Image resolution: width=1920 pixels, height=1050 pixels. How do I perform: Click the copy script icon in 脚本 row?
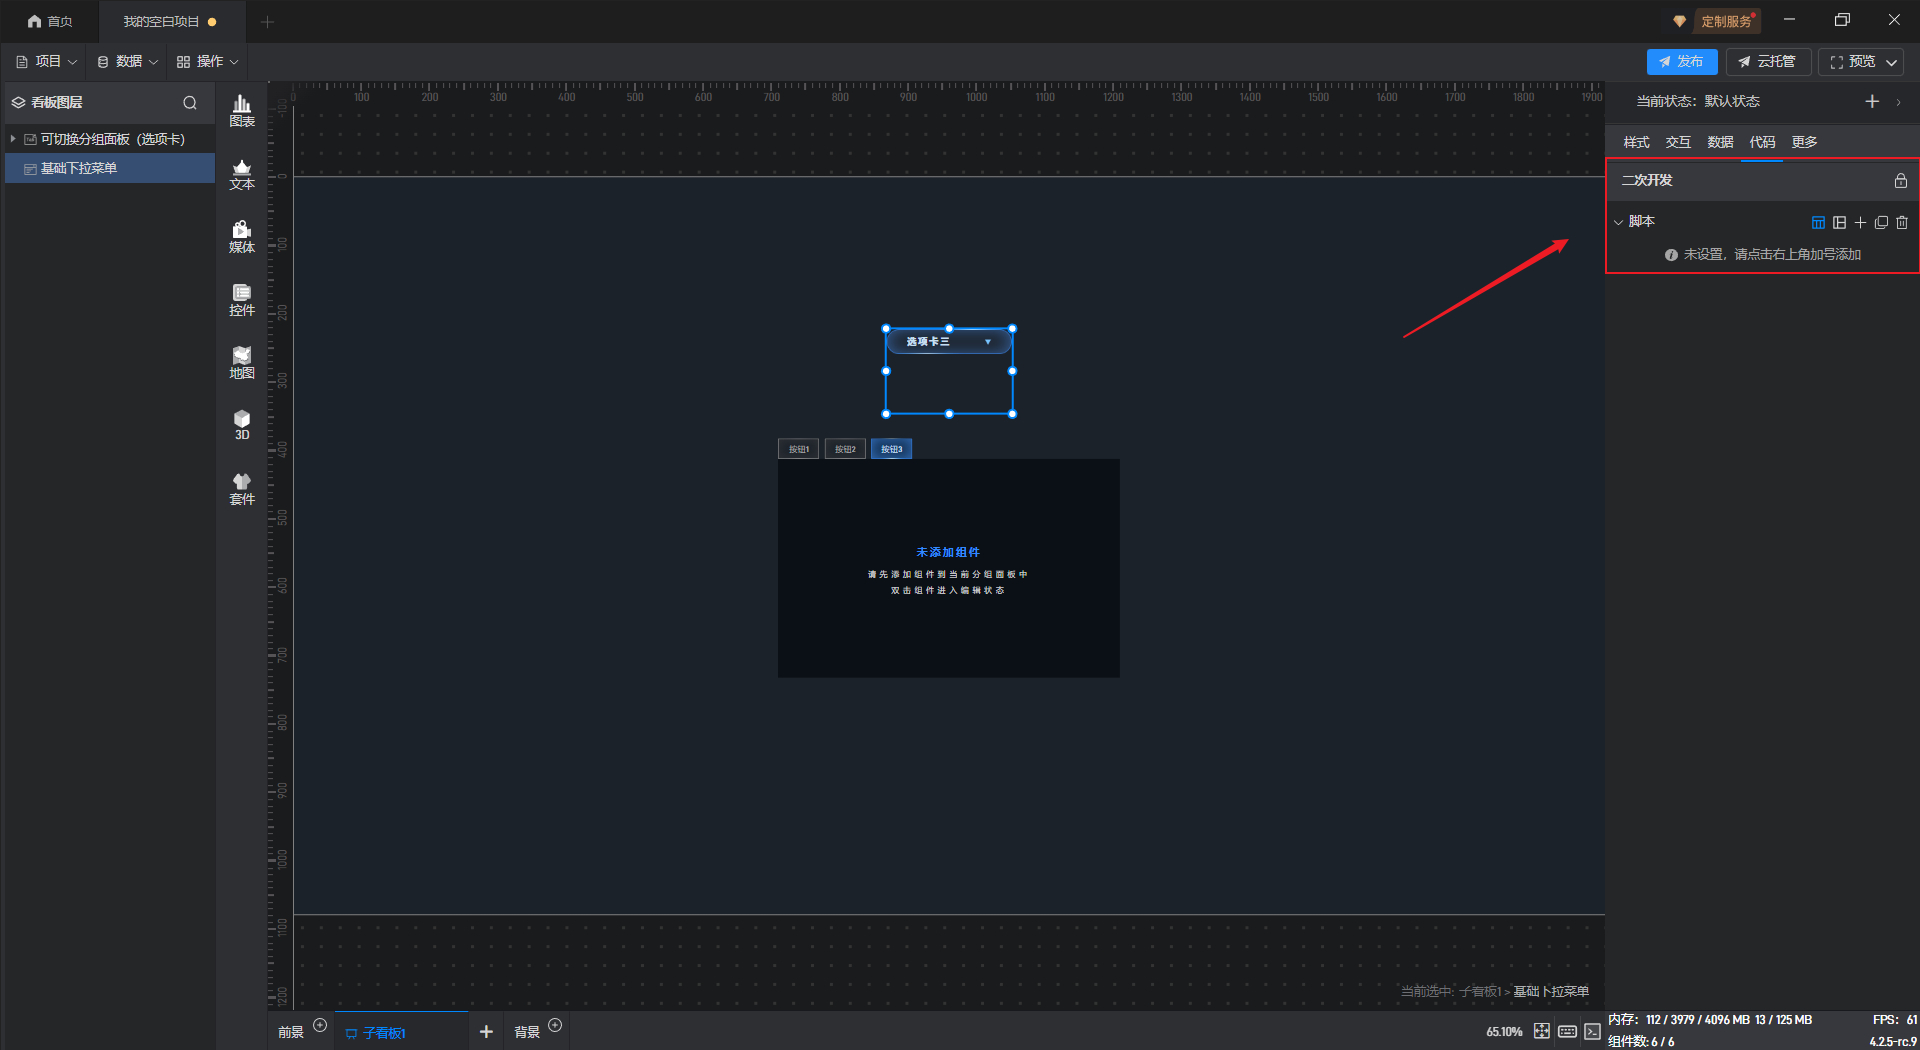(1881, 222)
